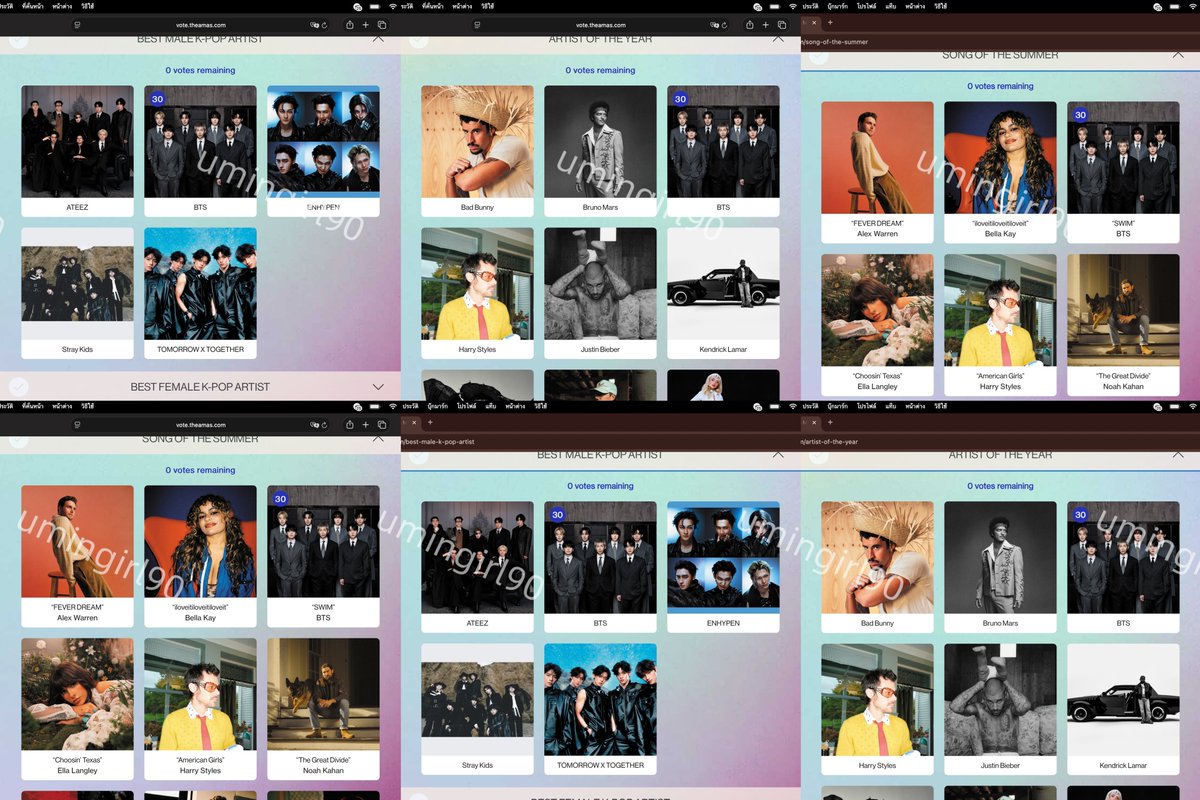
Task: Select Bad Bunny card in top-middle Artist of Year window
Action: (x=477, y=151)
